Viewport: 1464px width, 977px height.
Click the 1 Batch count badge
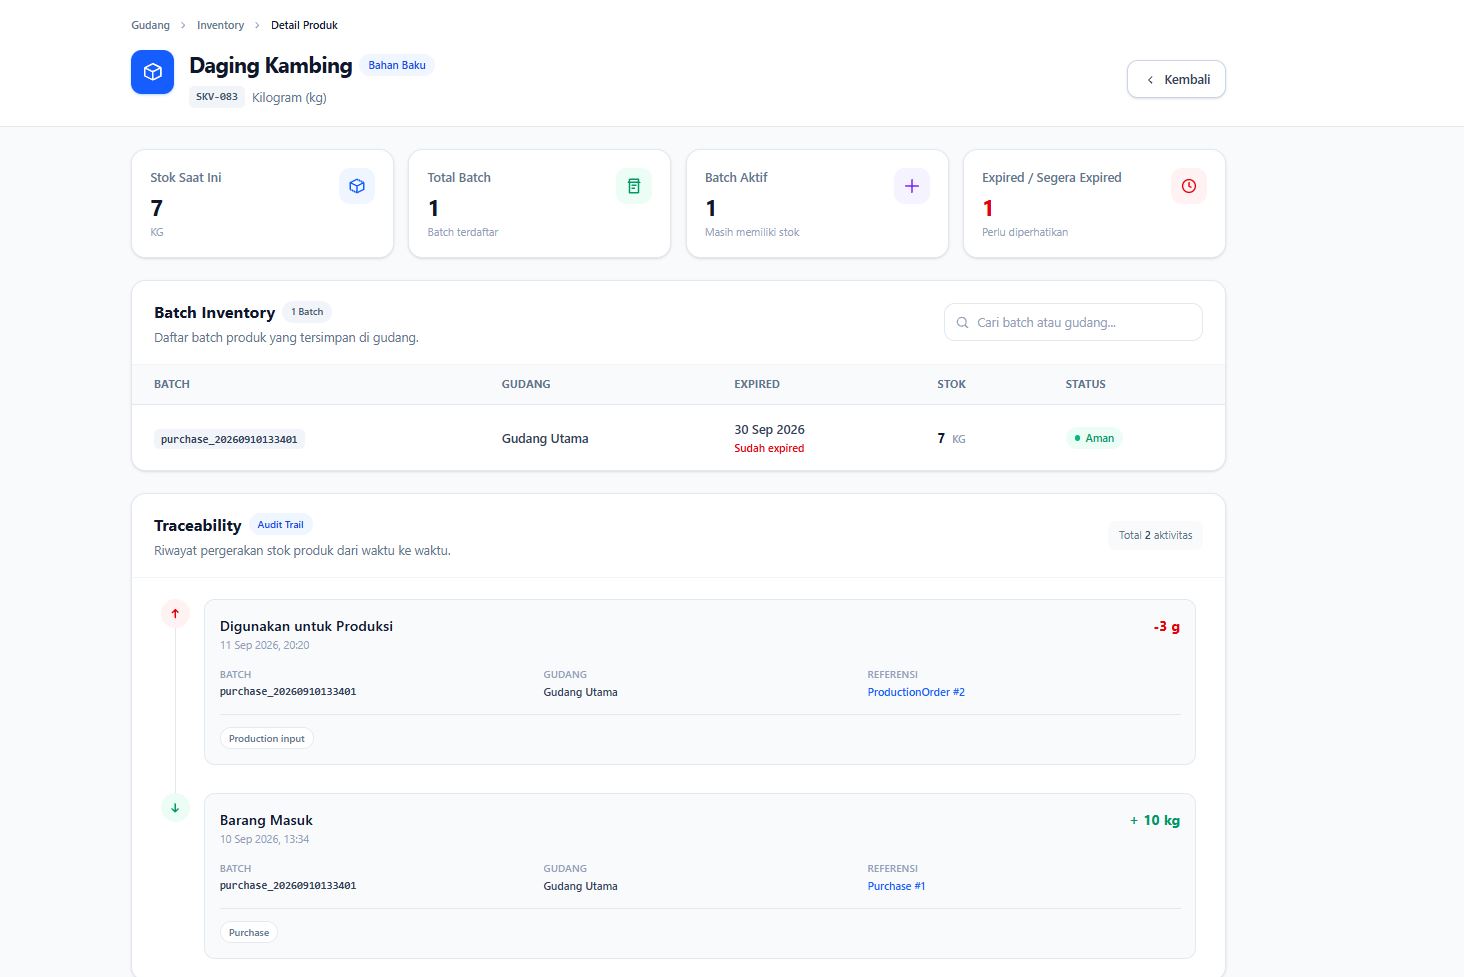307,312
